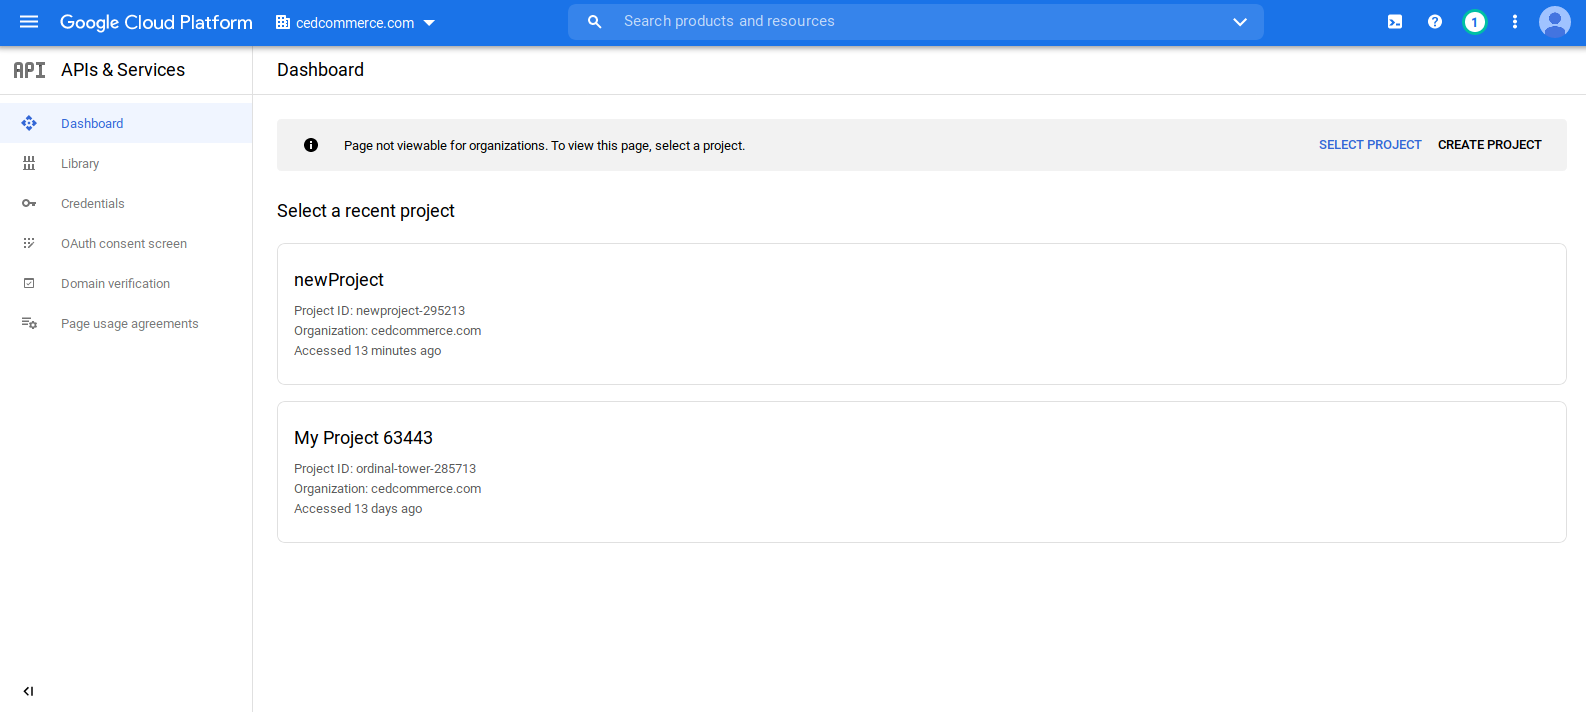Expand the search bar dropdown chevron
The height and width of the screenshot is (712, 1586).
1240,22
